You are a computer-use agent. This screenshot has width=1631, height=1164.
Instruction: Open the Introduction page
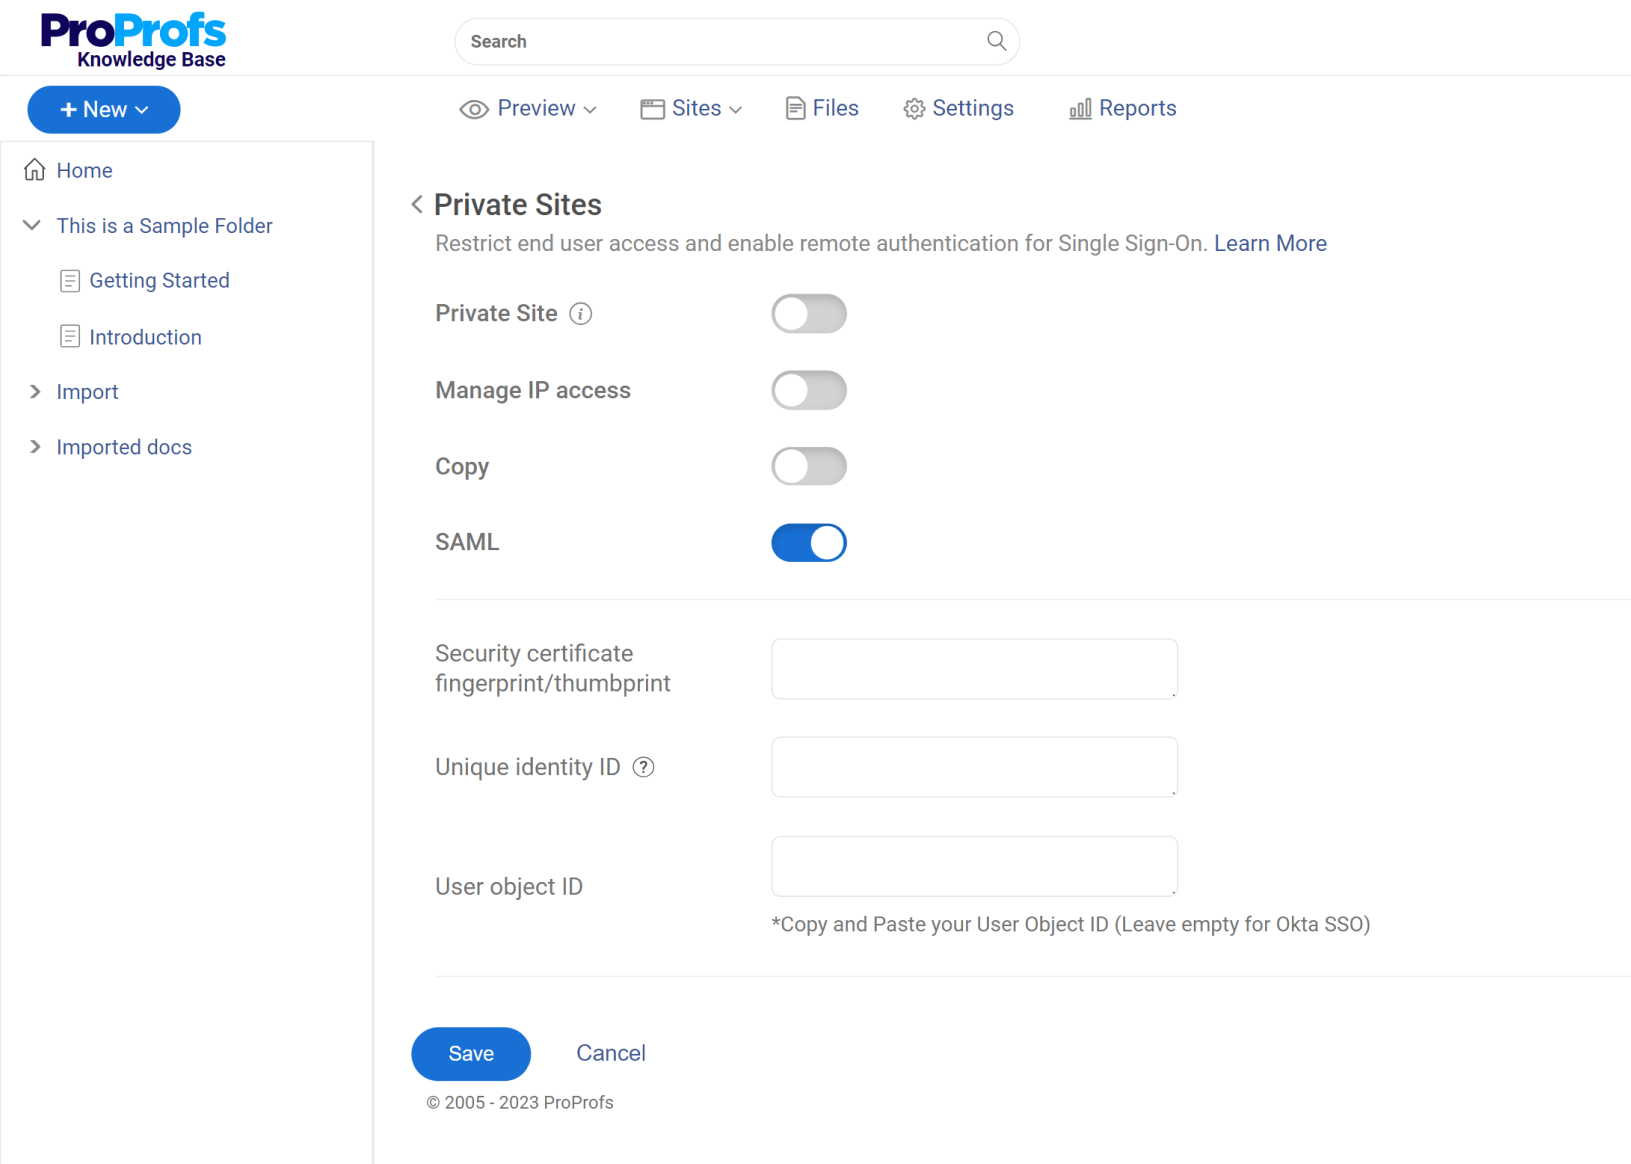point(146,338)
